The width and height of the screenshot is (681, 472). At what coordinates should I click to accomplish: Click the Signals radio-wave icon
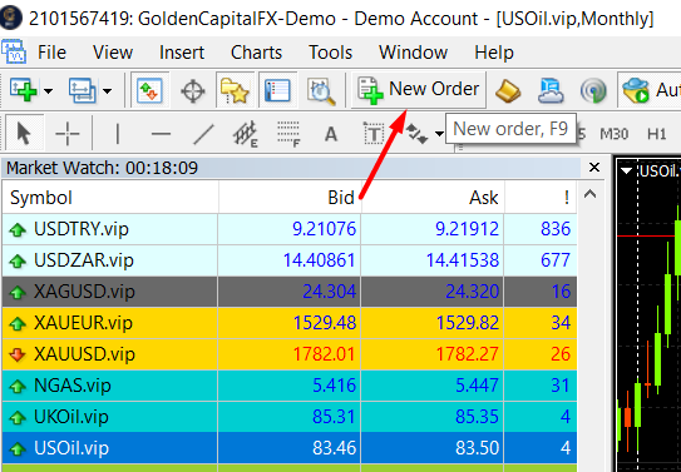pyautogui.click(x=593, y=91)
